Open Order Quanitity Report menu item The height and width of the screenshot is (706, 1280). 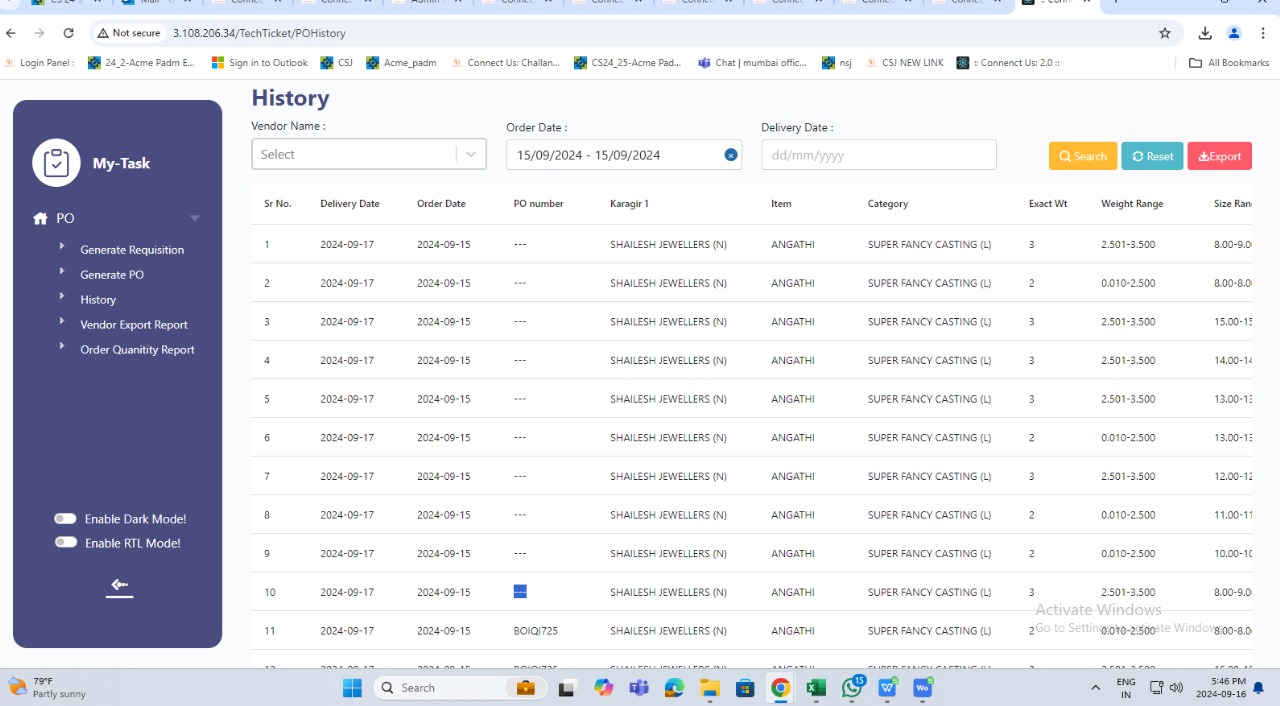coord(137,350)
